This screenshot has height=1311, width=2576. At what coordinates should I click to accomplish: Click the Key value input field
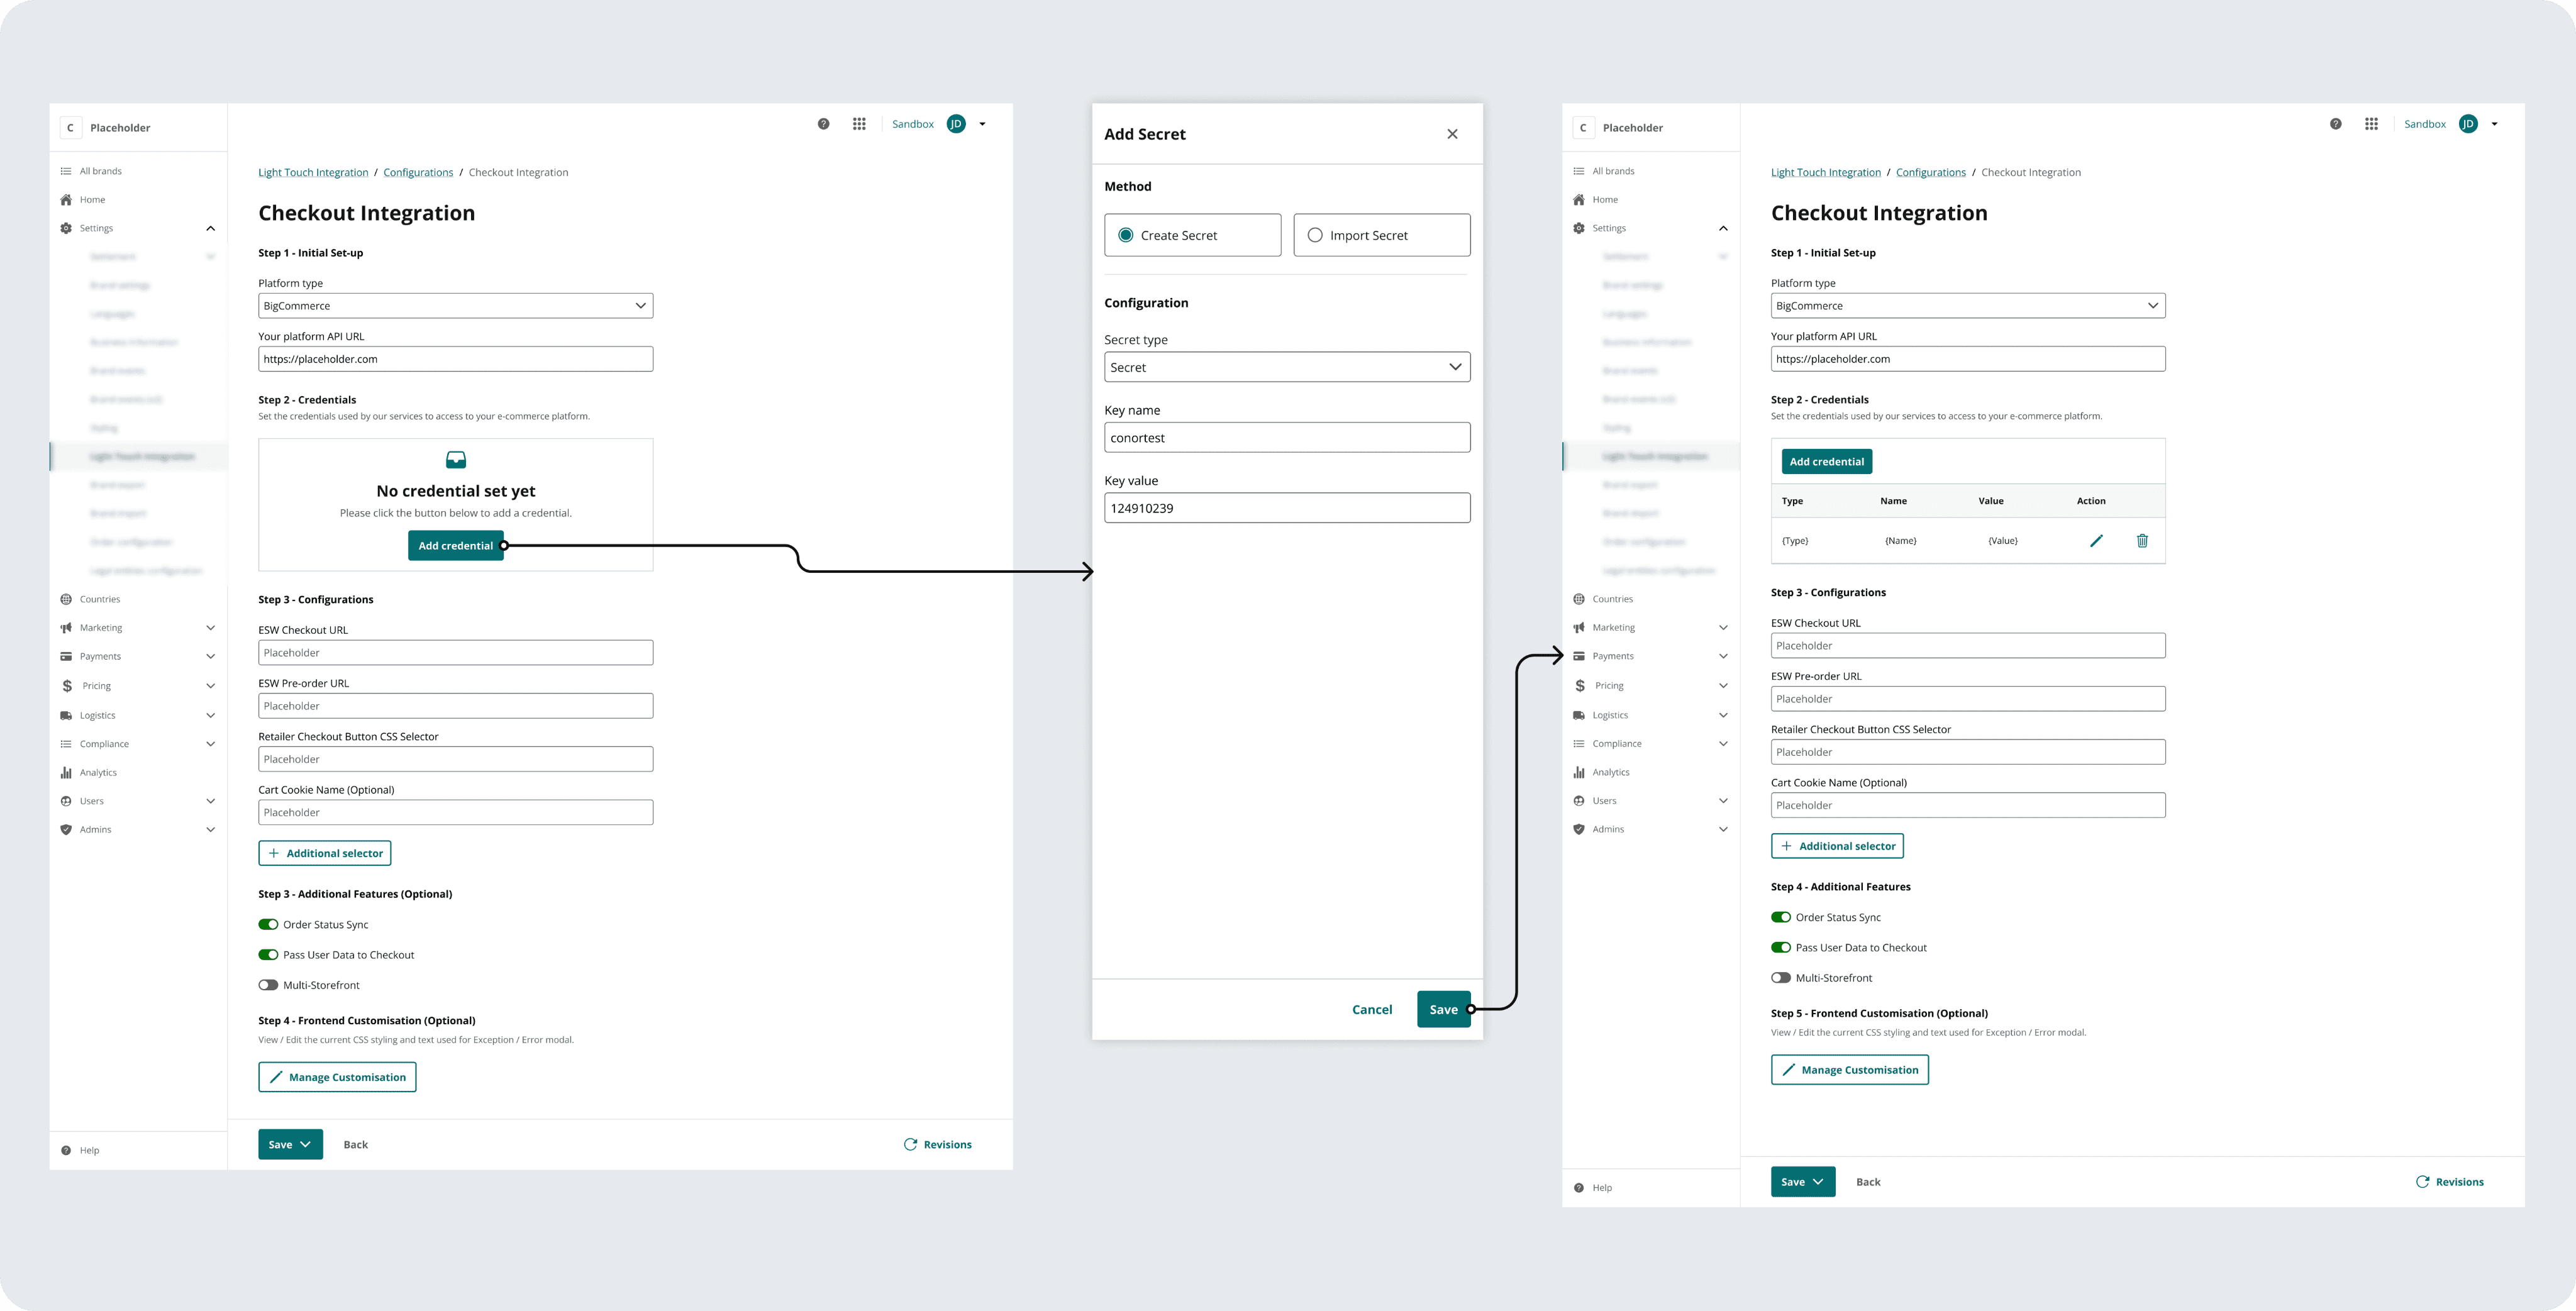(x=1287, y=508)
